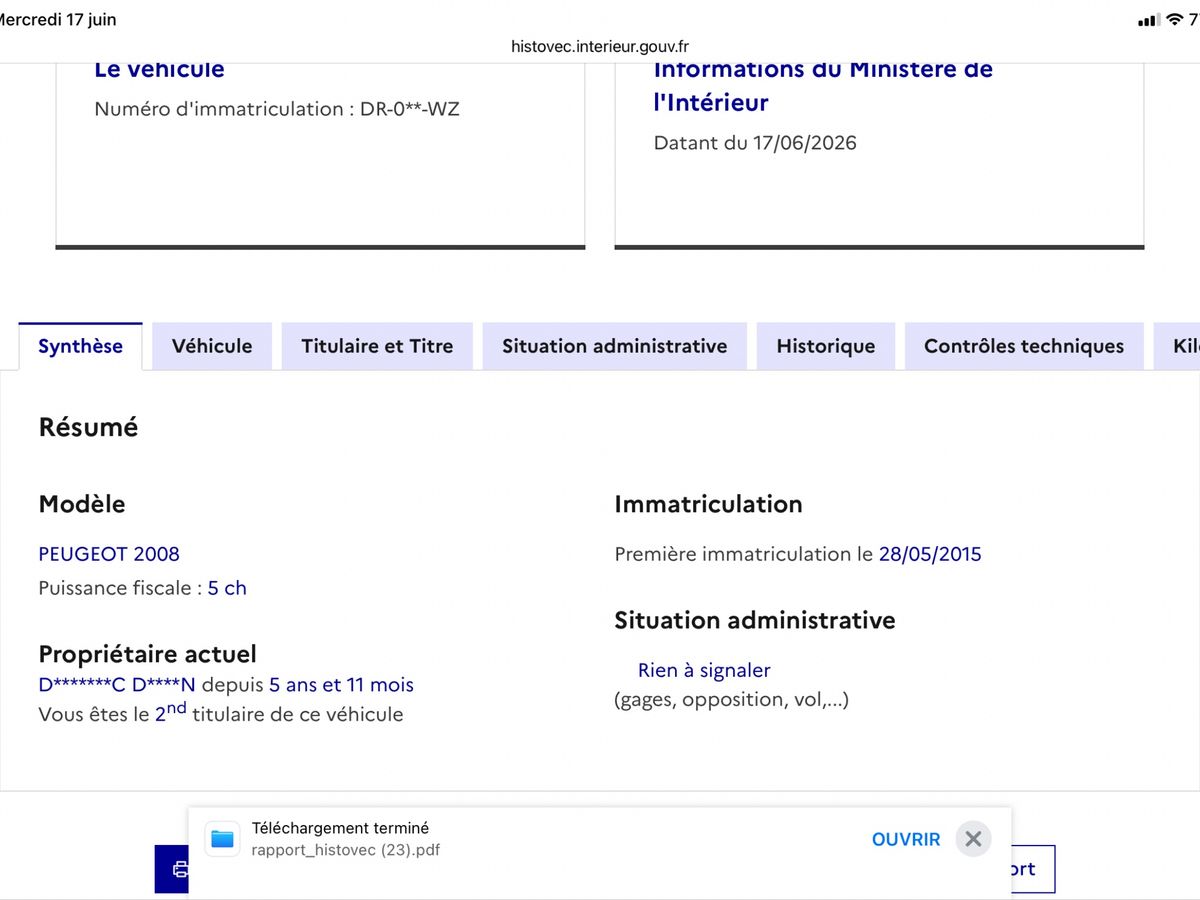Click the blue print button

pos(172,869)
